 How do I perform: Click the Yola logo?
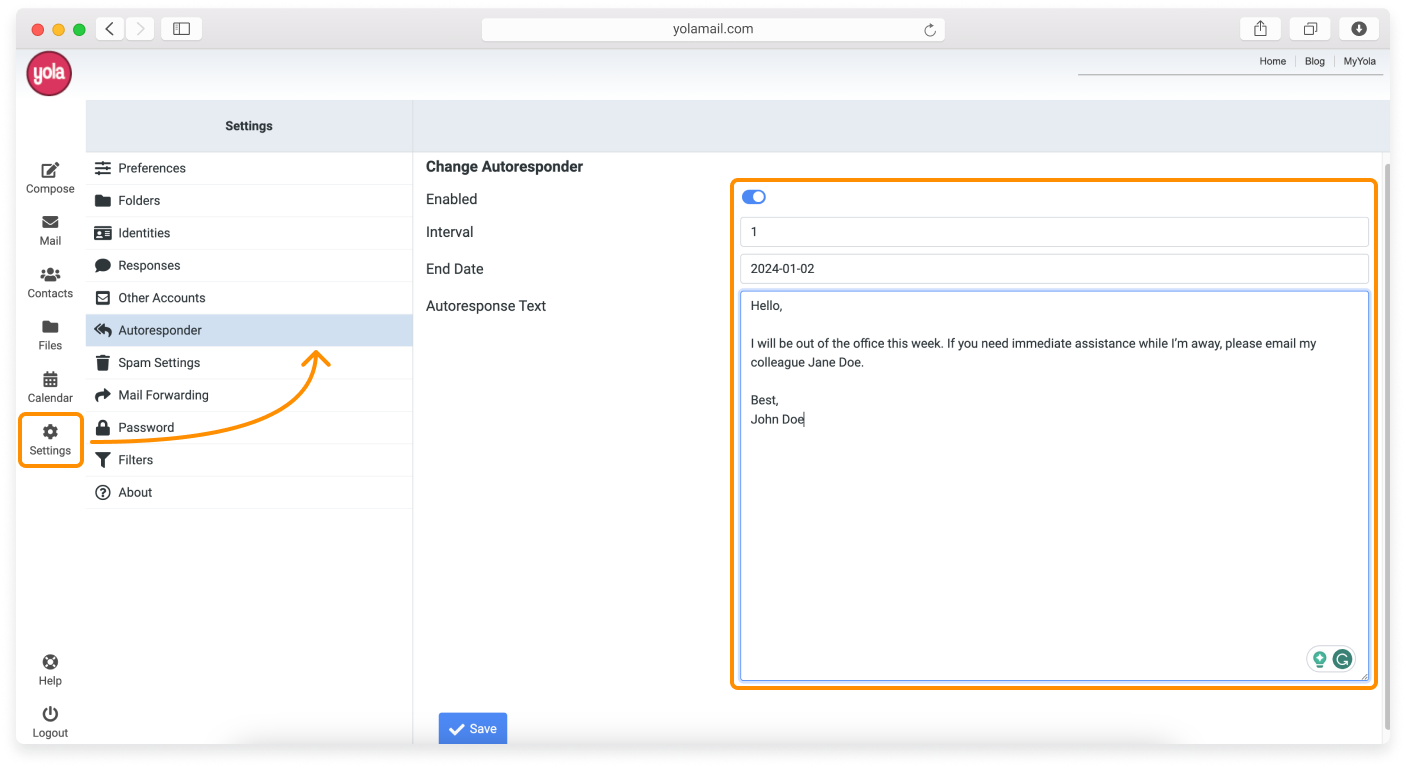point(49,74)
